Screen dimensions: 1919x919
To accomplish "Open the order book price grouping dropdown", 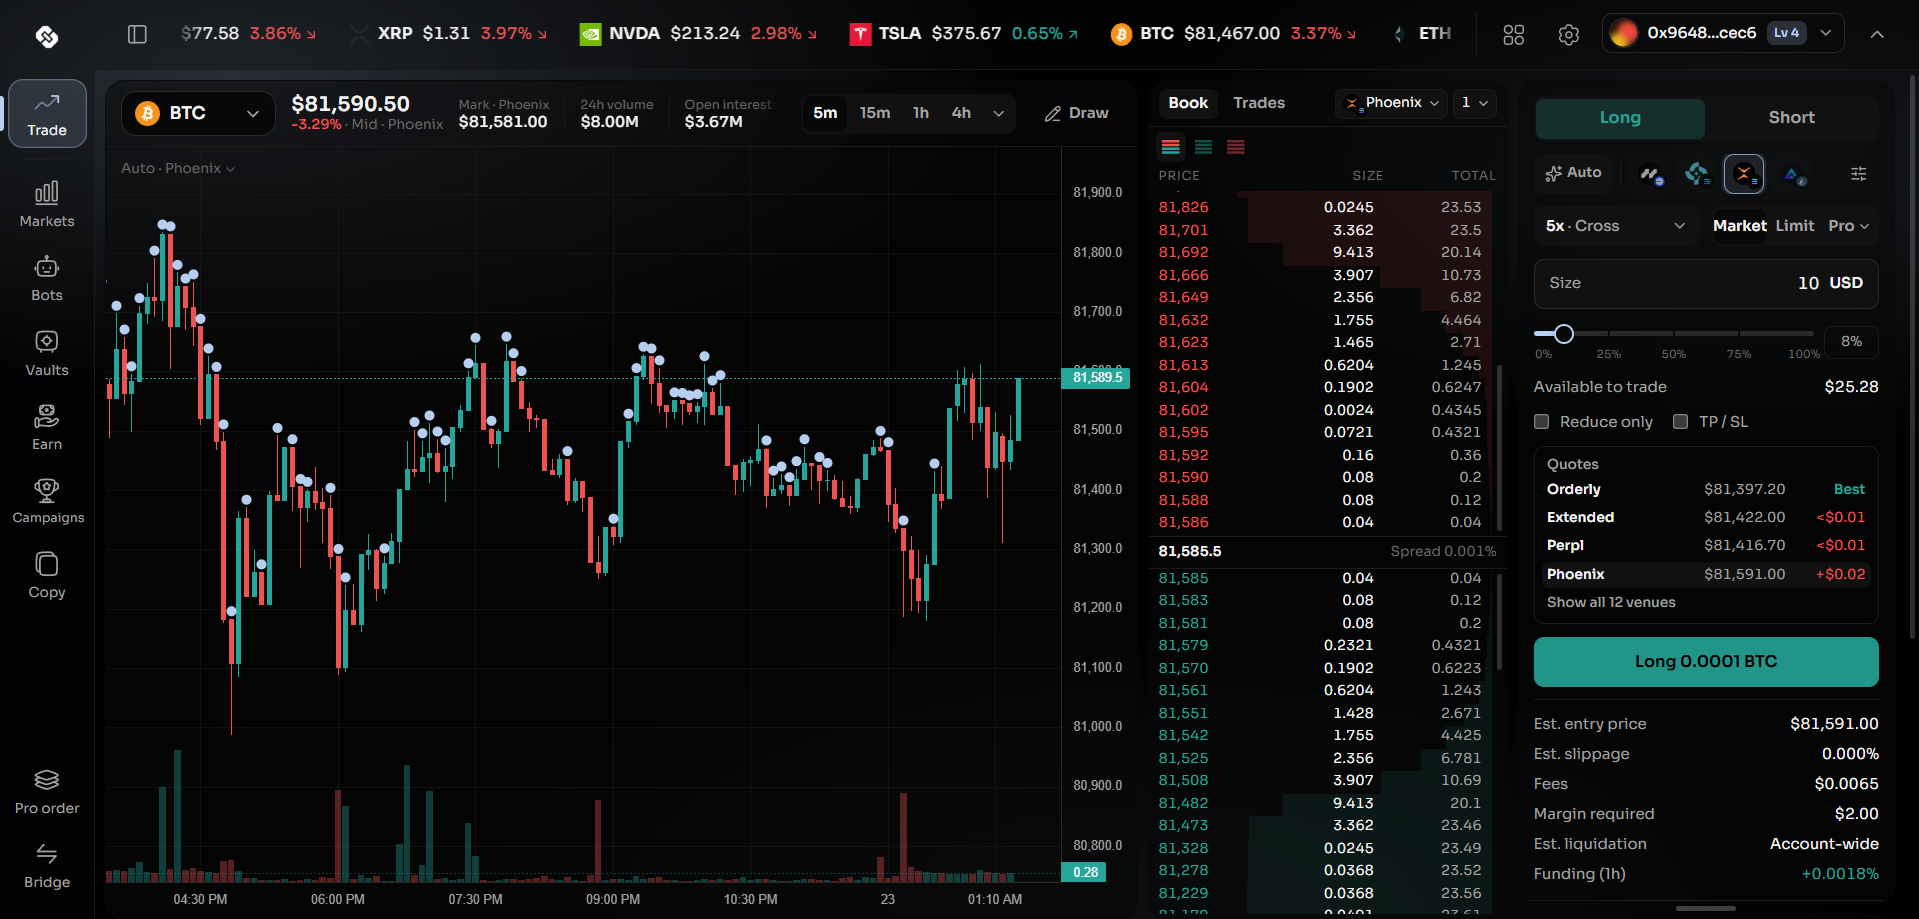I will click(x=1475, y=103).
